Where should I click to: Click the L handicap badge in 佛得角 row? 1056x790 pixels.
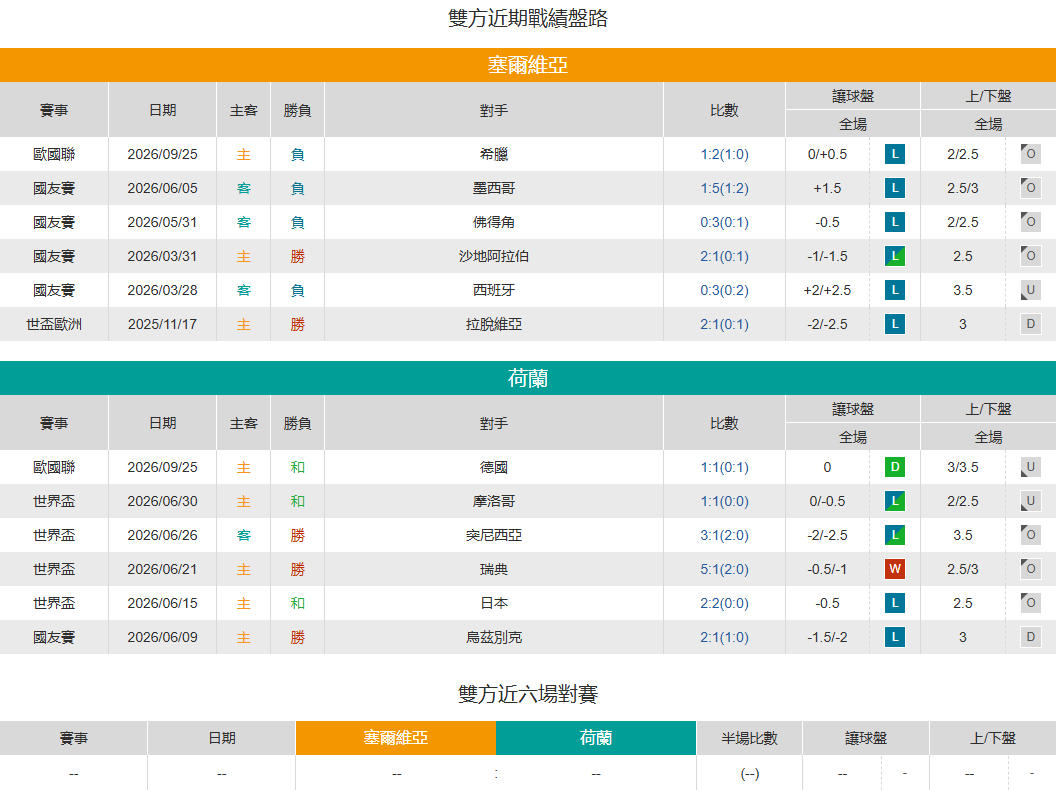[894, 222]
